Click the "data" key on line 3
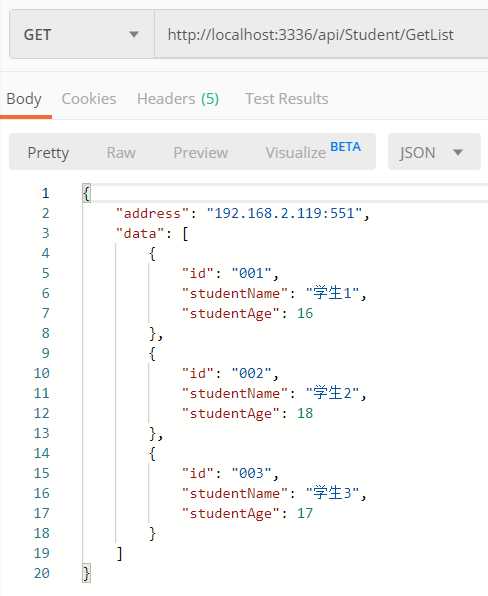This screenshot has width=488, height=596. [x=140, y=233]
